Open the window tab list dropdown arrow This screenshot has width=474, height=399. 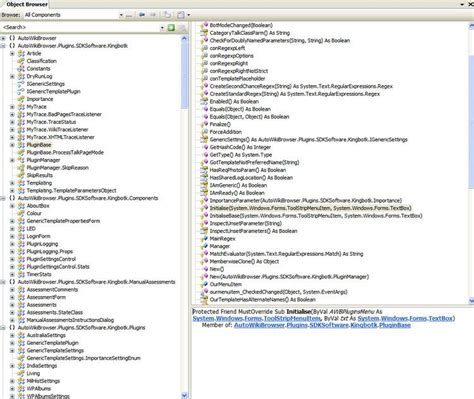tap(462, 4)
